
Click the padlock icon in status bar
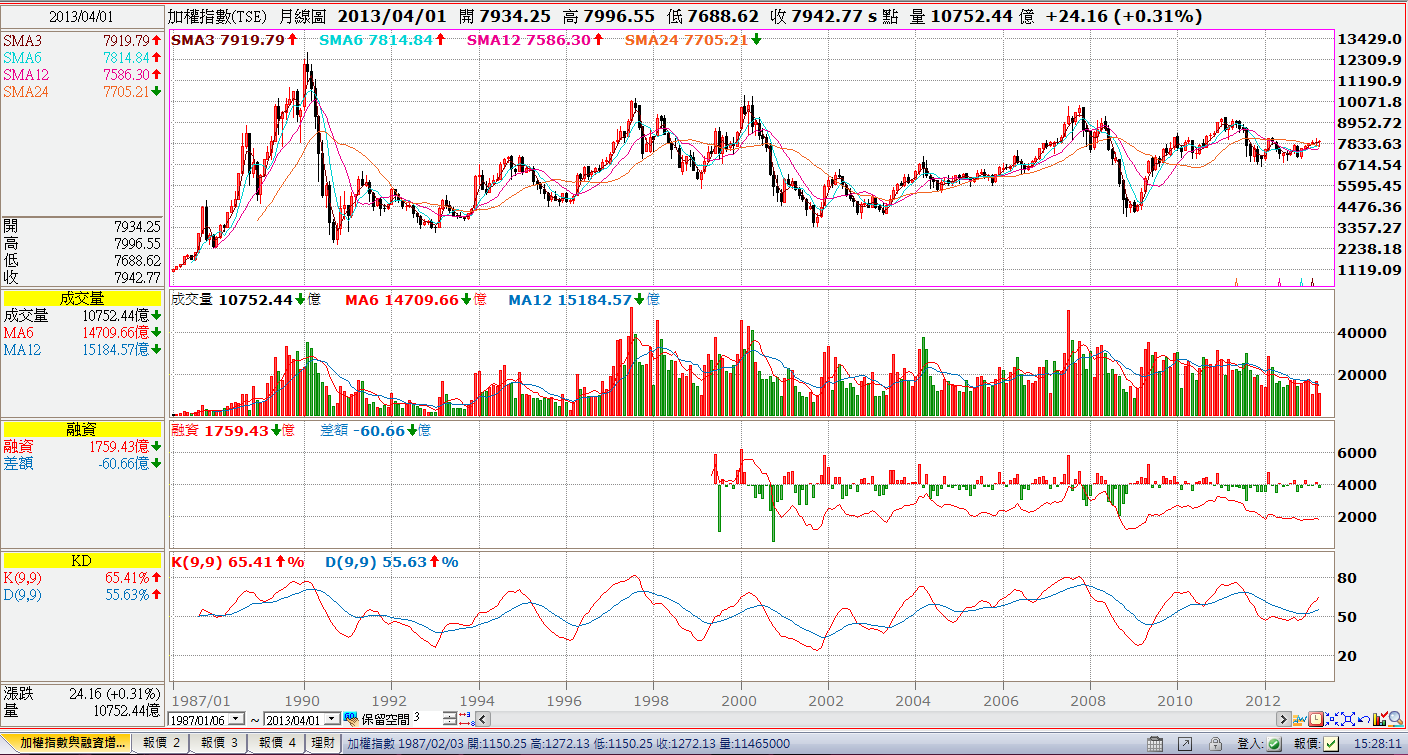[1215, 744]
